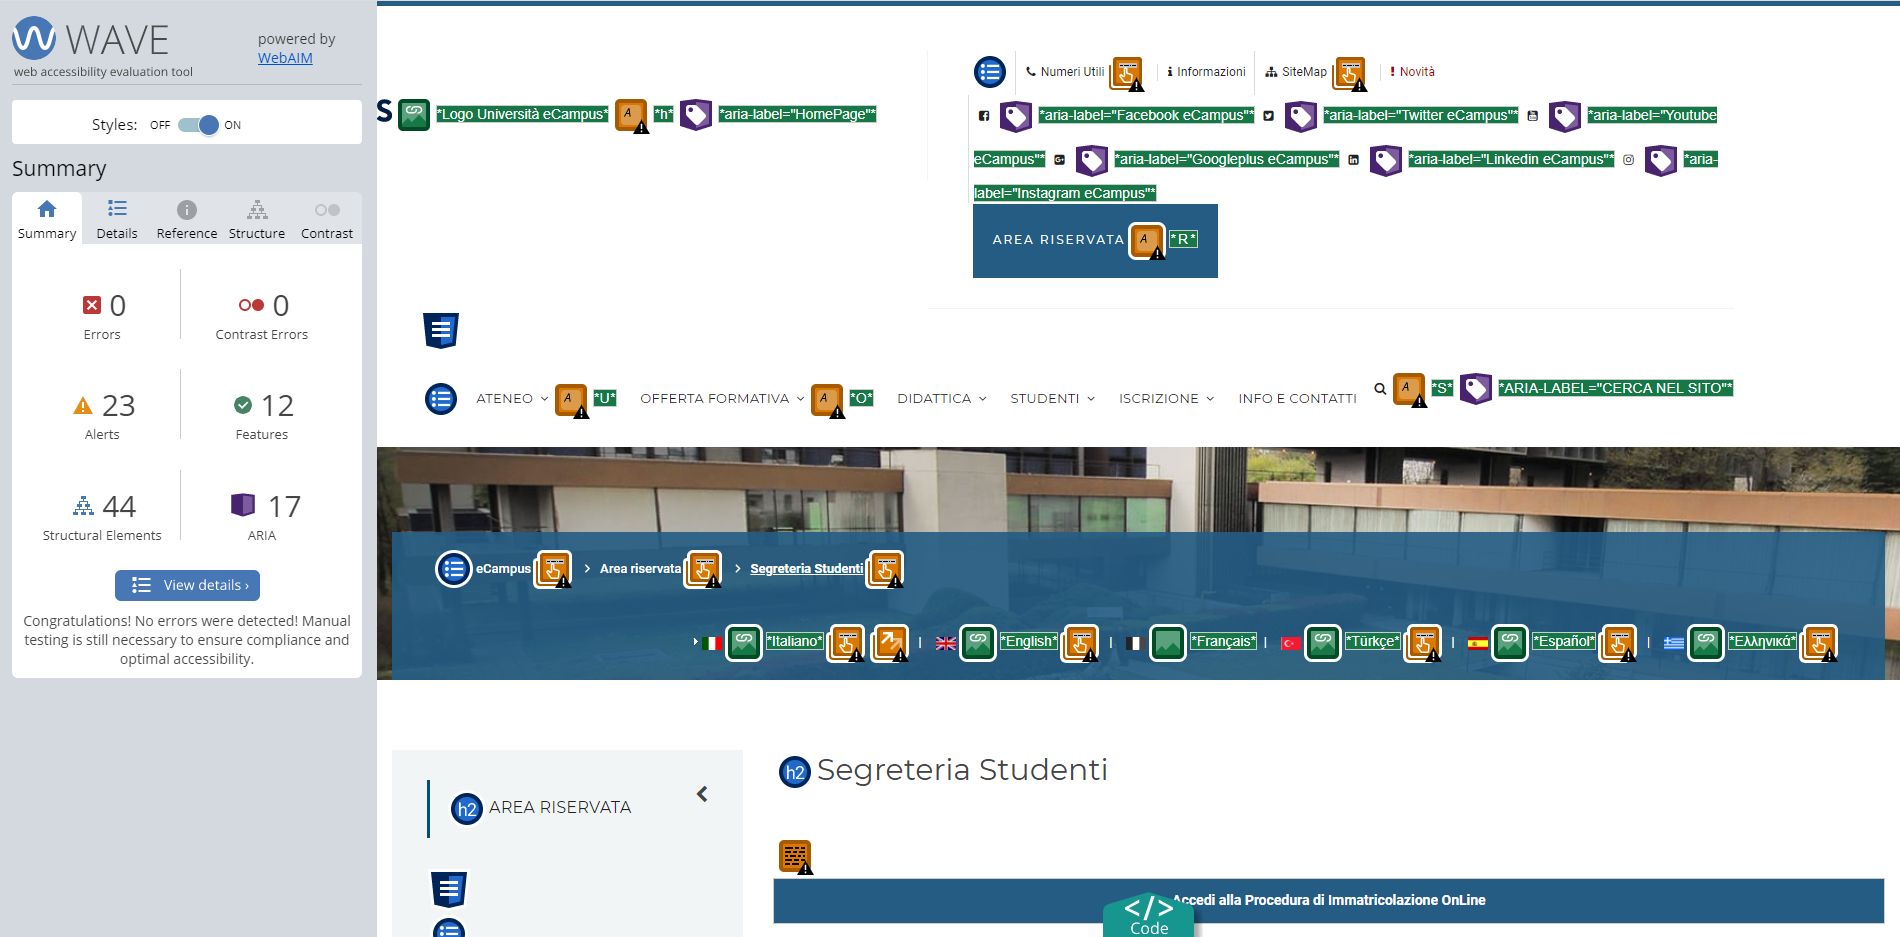The height and width of the screenshot is (937, 1900).
Task: Open the WebAIM link
Action: click(x=285, y=58)
